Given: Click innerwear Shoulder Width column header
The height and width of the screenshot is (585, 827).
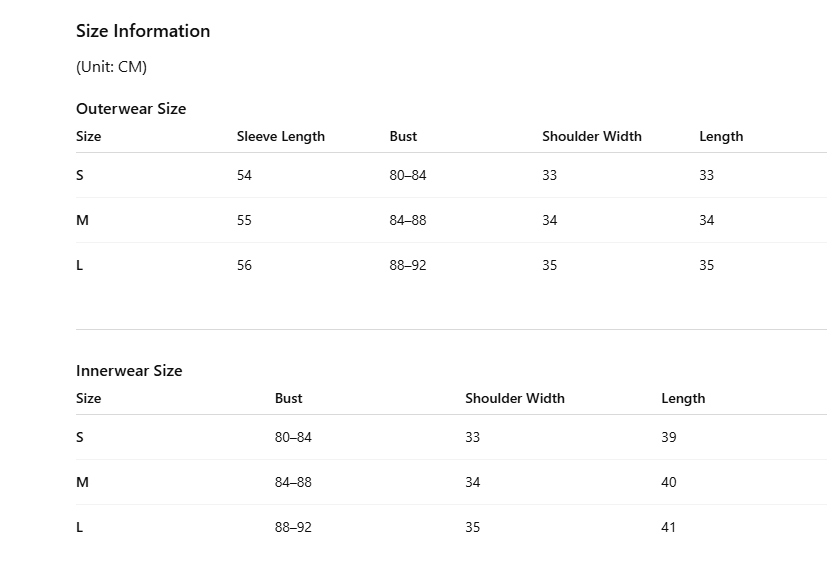Looking at the screenshot, I should 515,399.
